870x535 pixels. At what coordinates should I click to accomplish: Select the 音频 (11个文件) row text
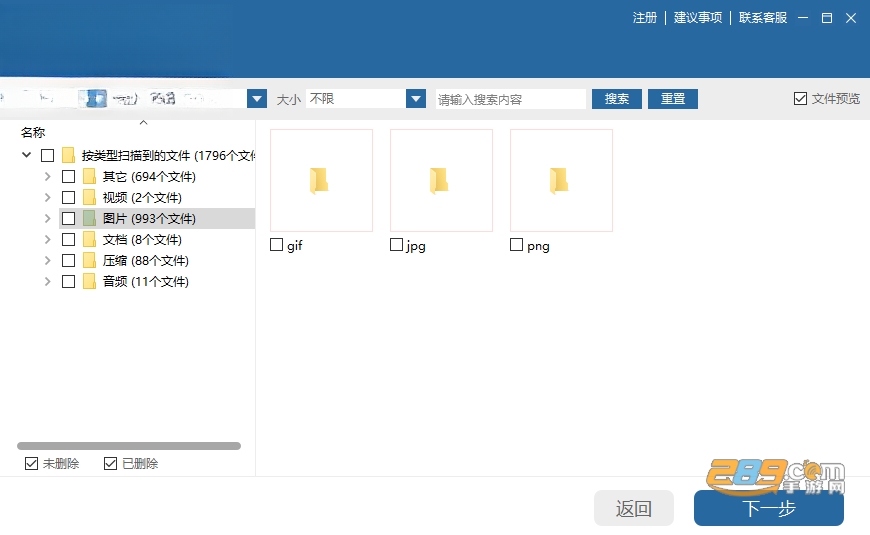tap(145, 281)
